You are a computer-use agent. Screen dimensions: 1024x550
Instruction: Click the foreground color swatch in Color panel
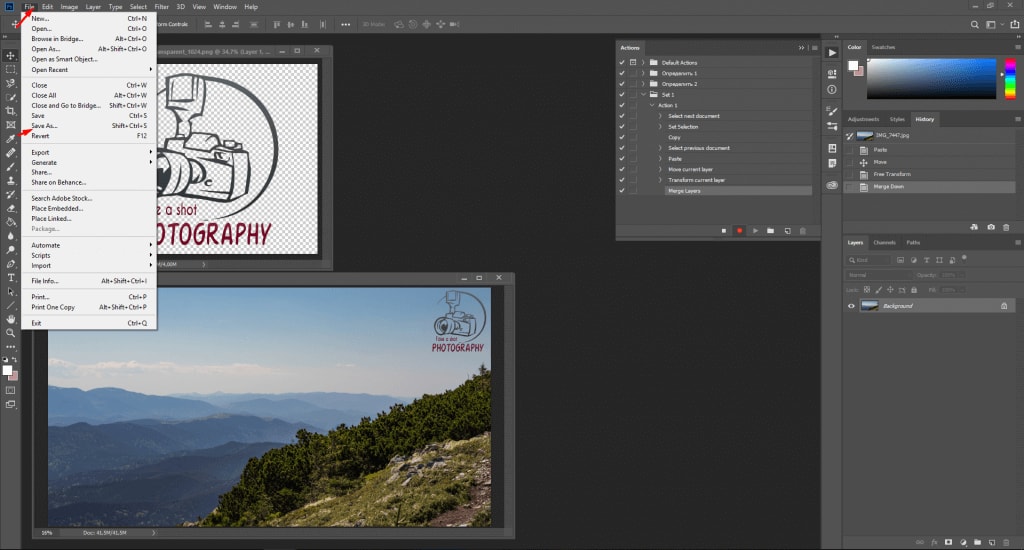pos(852,65)
